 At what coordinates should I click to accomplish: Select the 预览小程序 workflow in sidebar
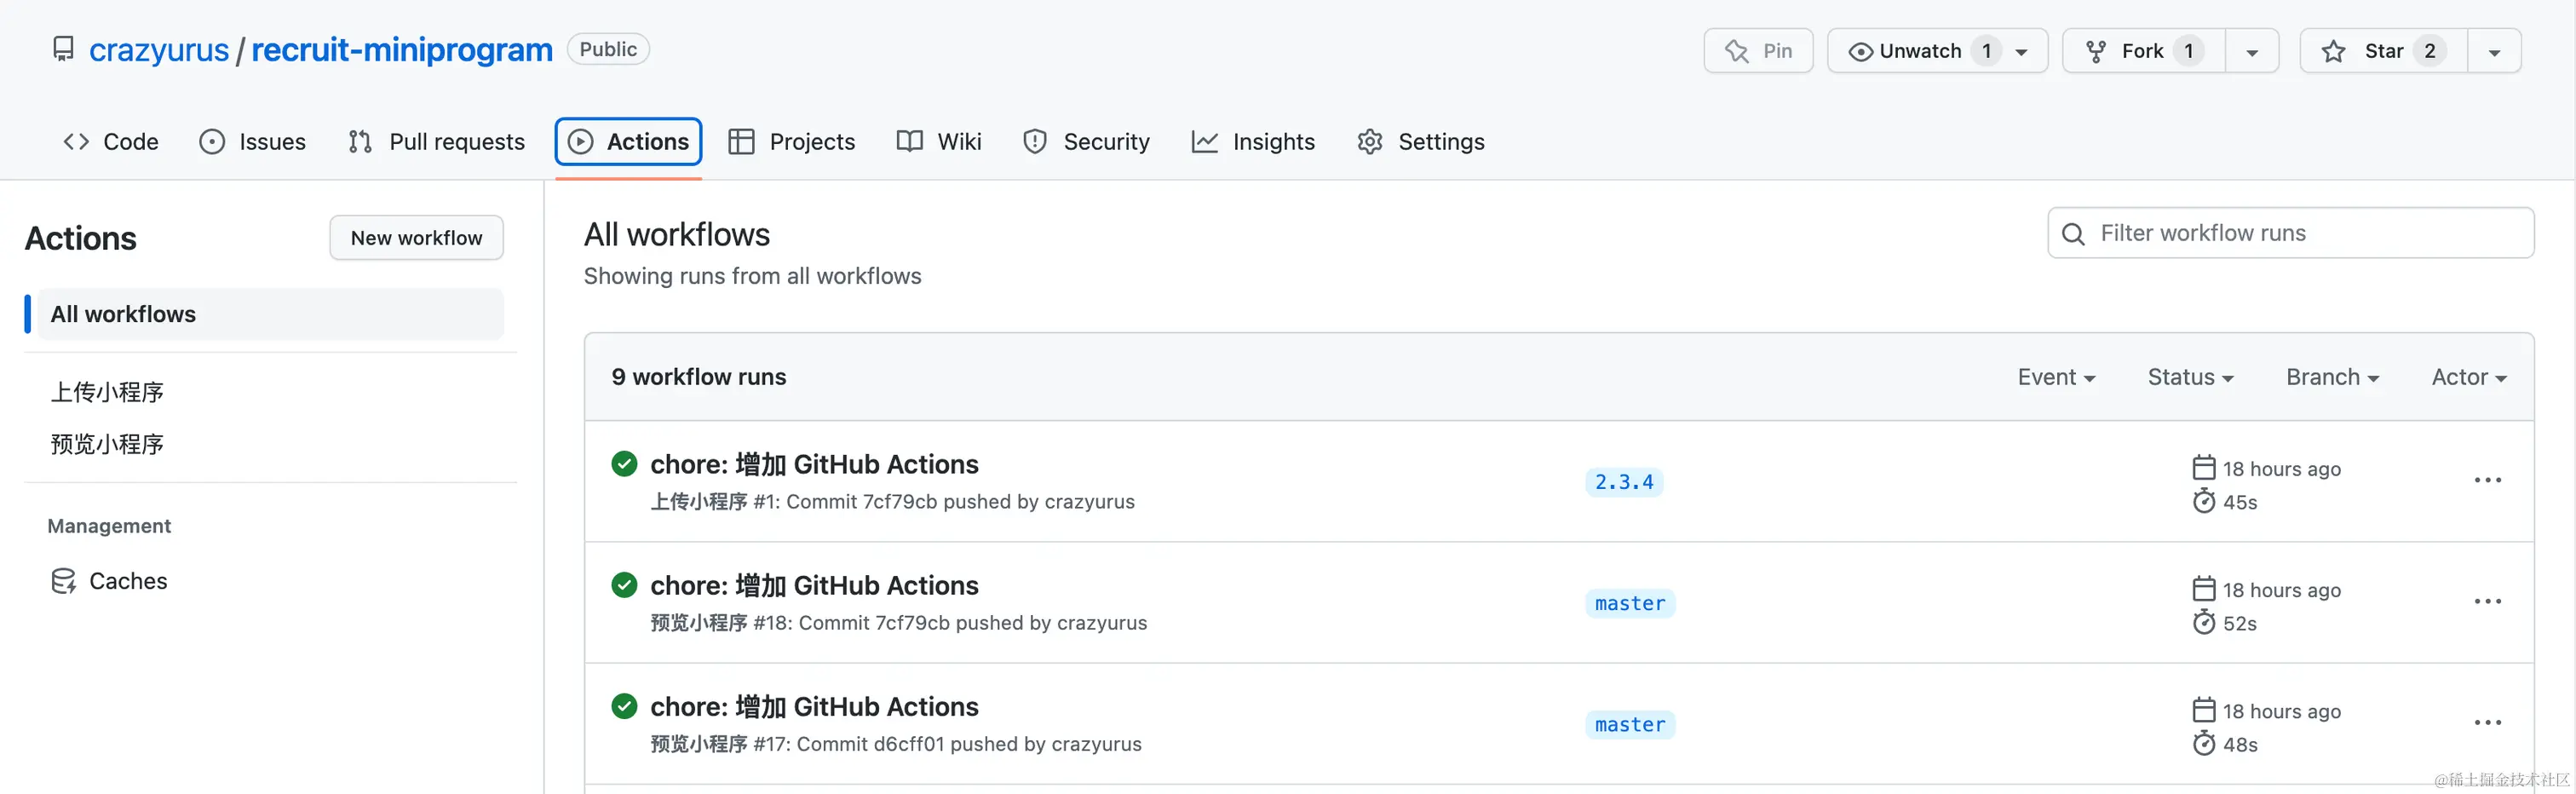pyautogui.click(x=107, y=444)
